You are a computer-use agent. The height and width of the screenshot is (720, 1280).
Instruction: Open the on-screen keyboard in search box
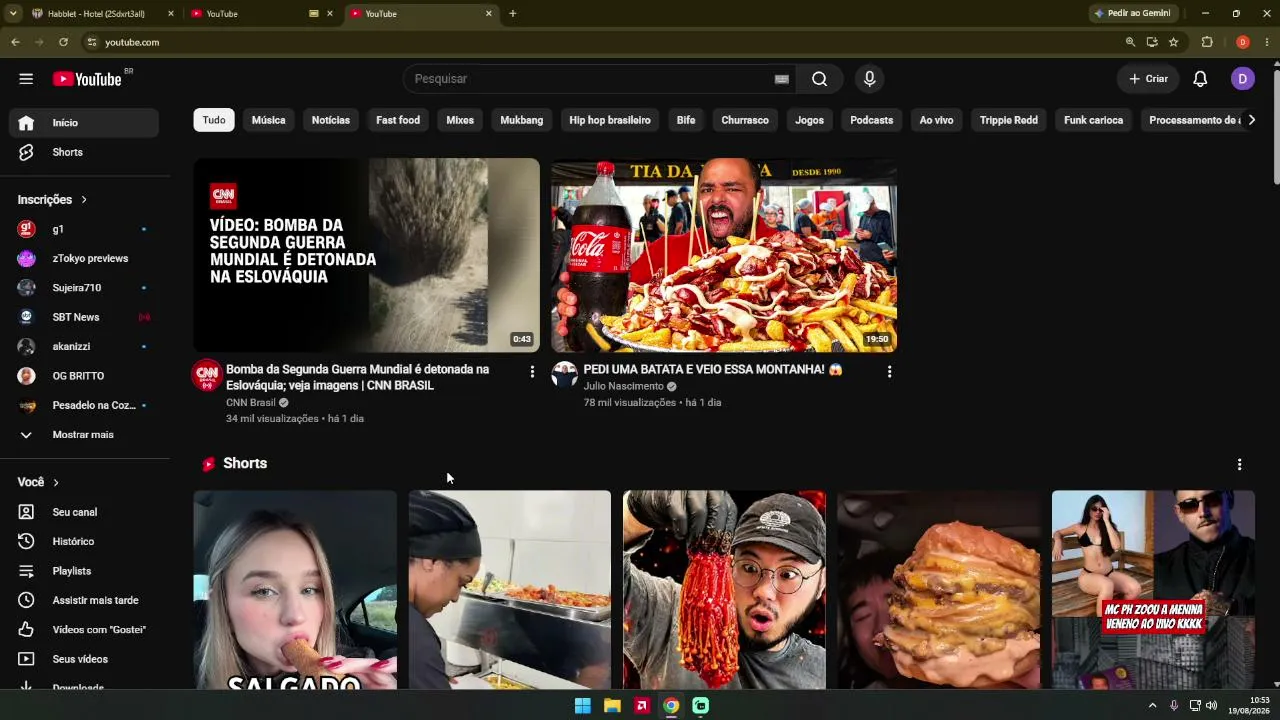(x=782, y=79)
